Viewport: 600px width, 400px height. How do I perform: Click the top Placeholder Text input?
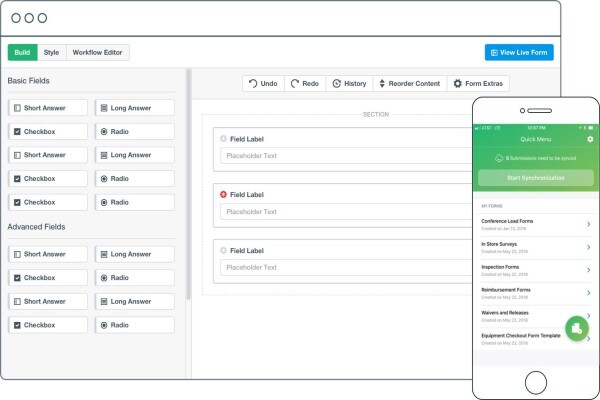pos(346,156)
